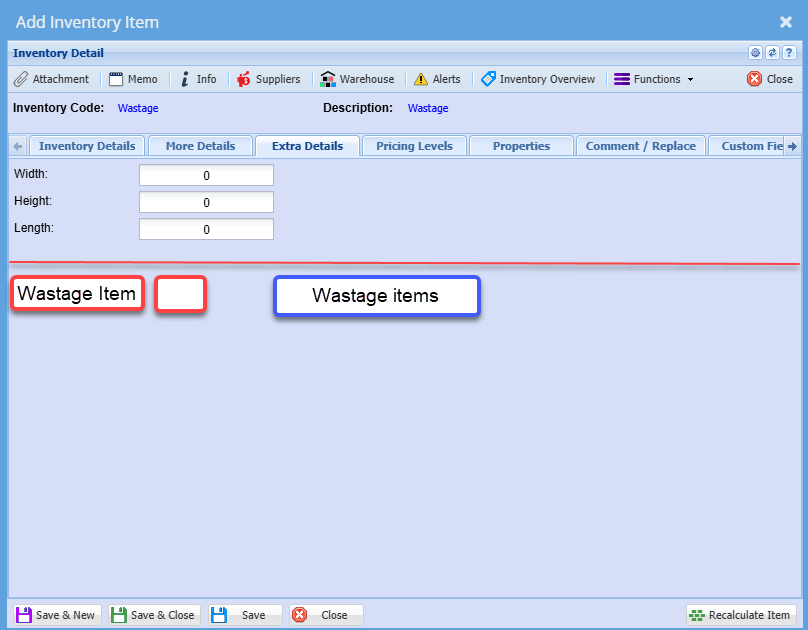Screen dimensions: 808x630
Task: Click the Wastage inventory code value
Action: tap(138, 108)
